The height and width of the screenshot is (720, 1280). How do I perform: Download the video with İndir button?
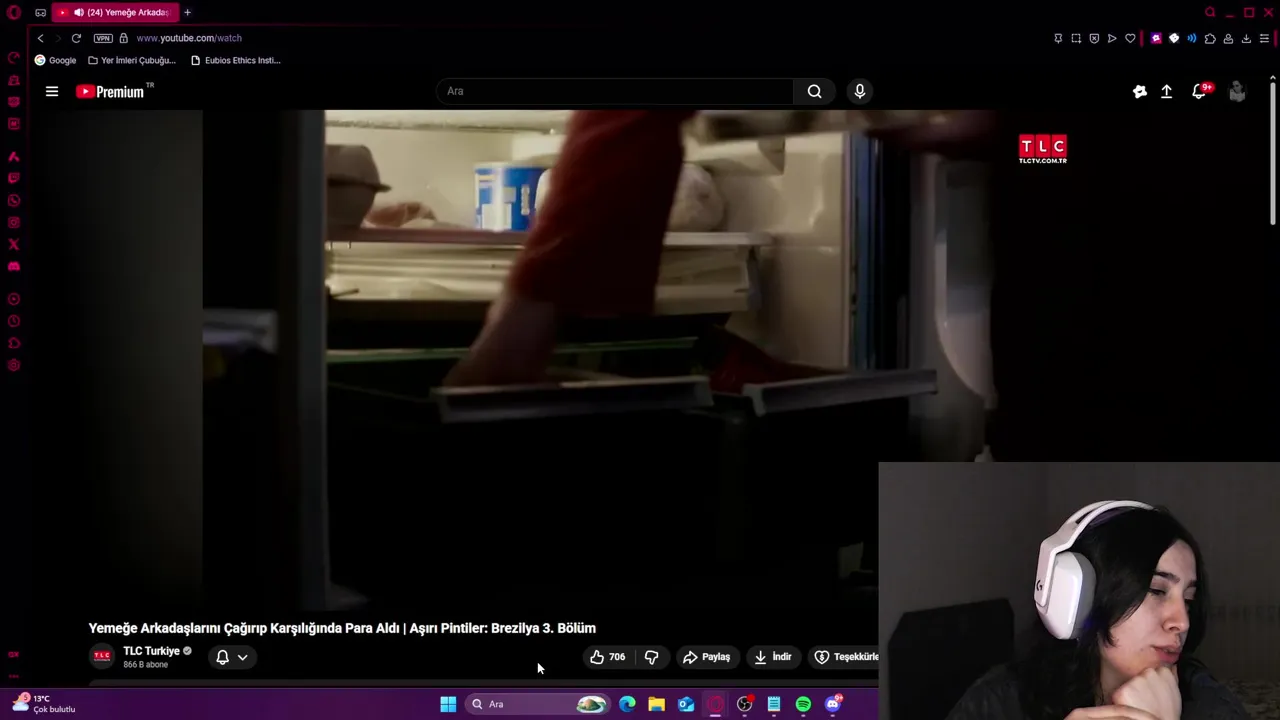[x=772, y=657]
